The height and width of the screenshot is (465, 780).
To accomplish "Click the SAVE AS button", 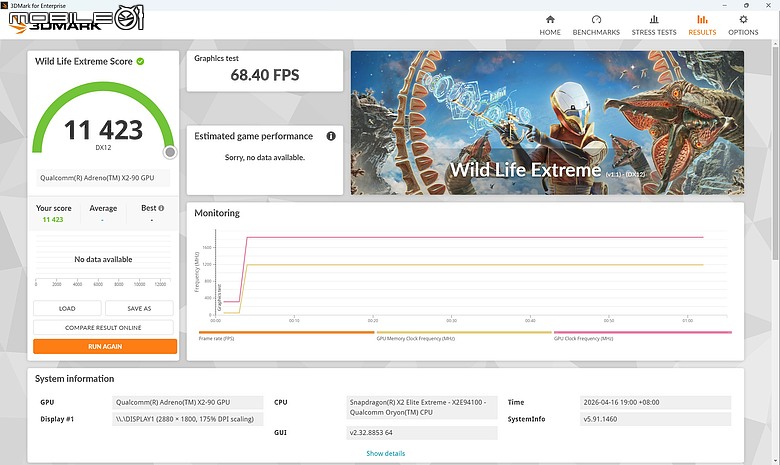I will [x=139, y=308].
